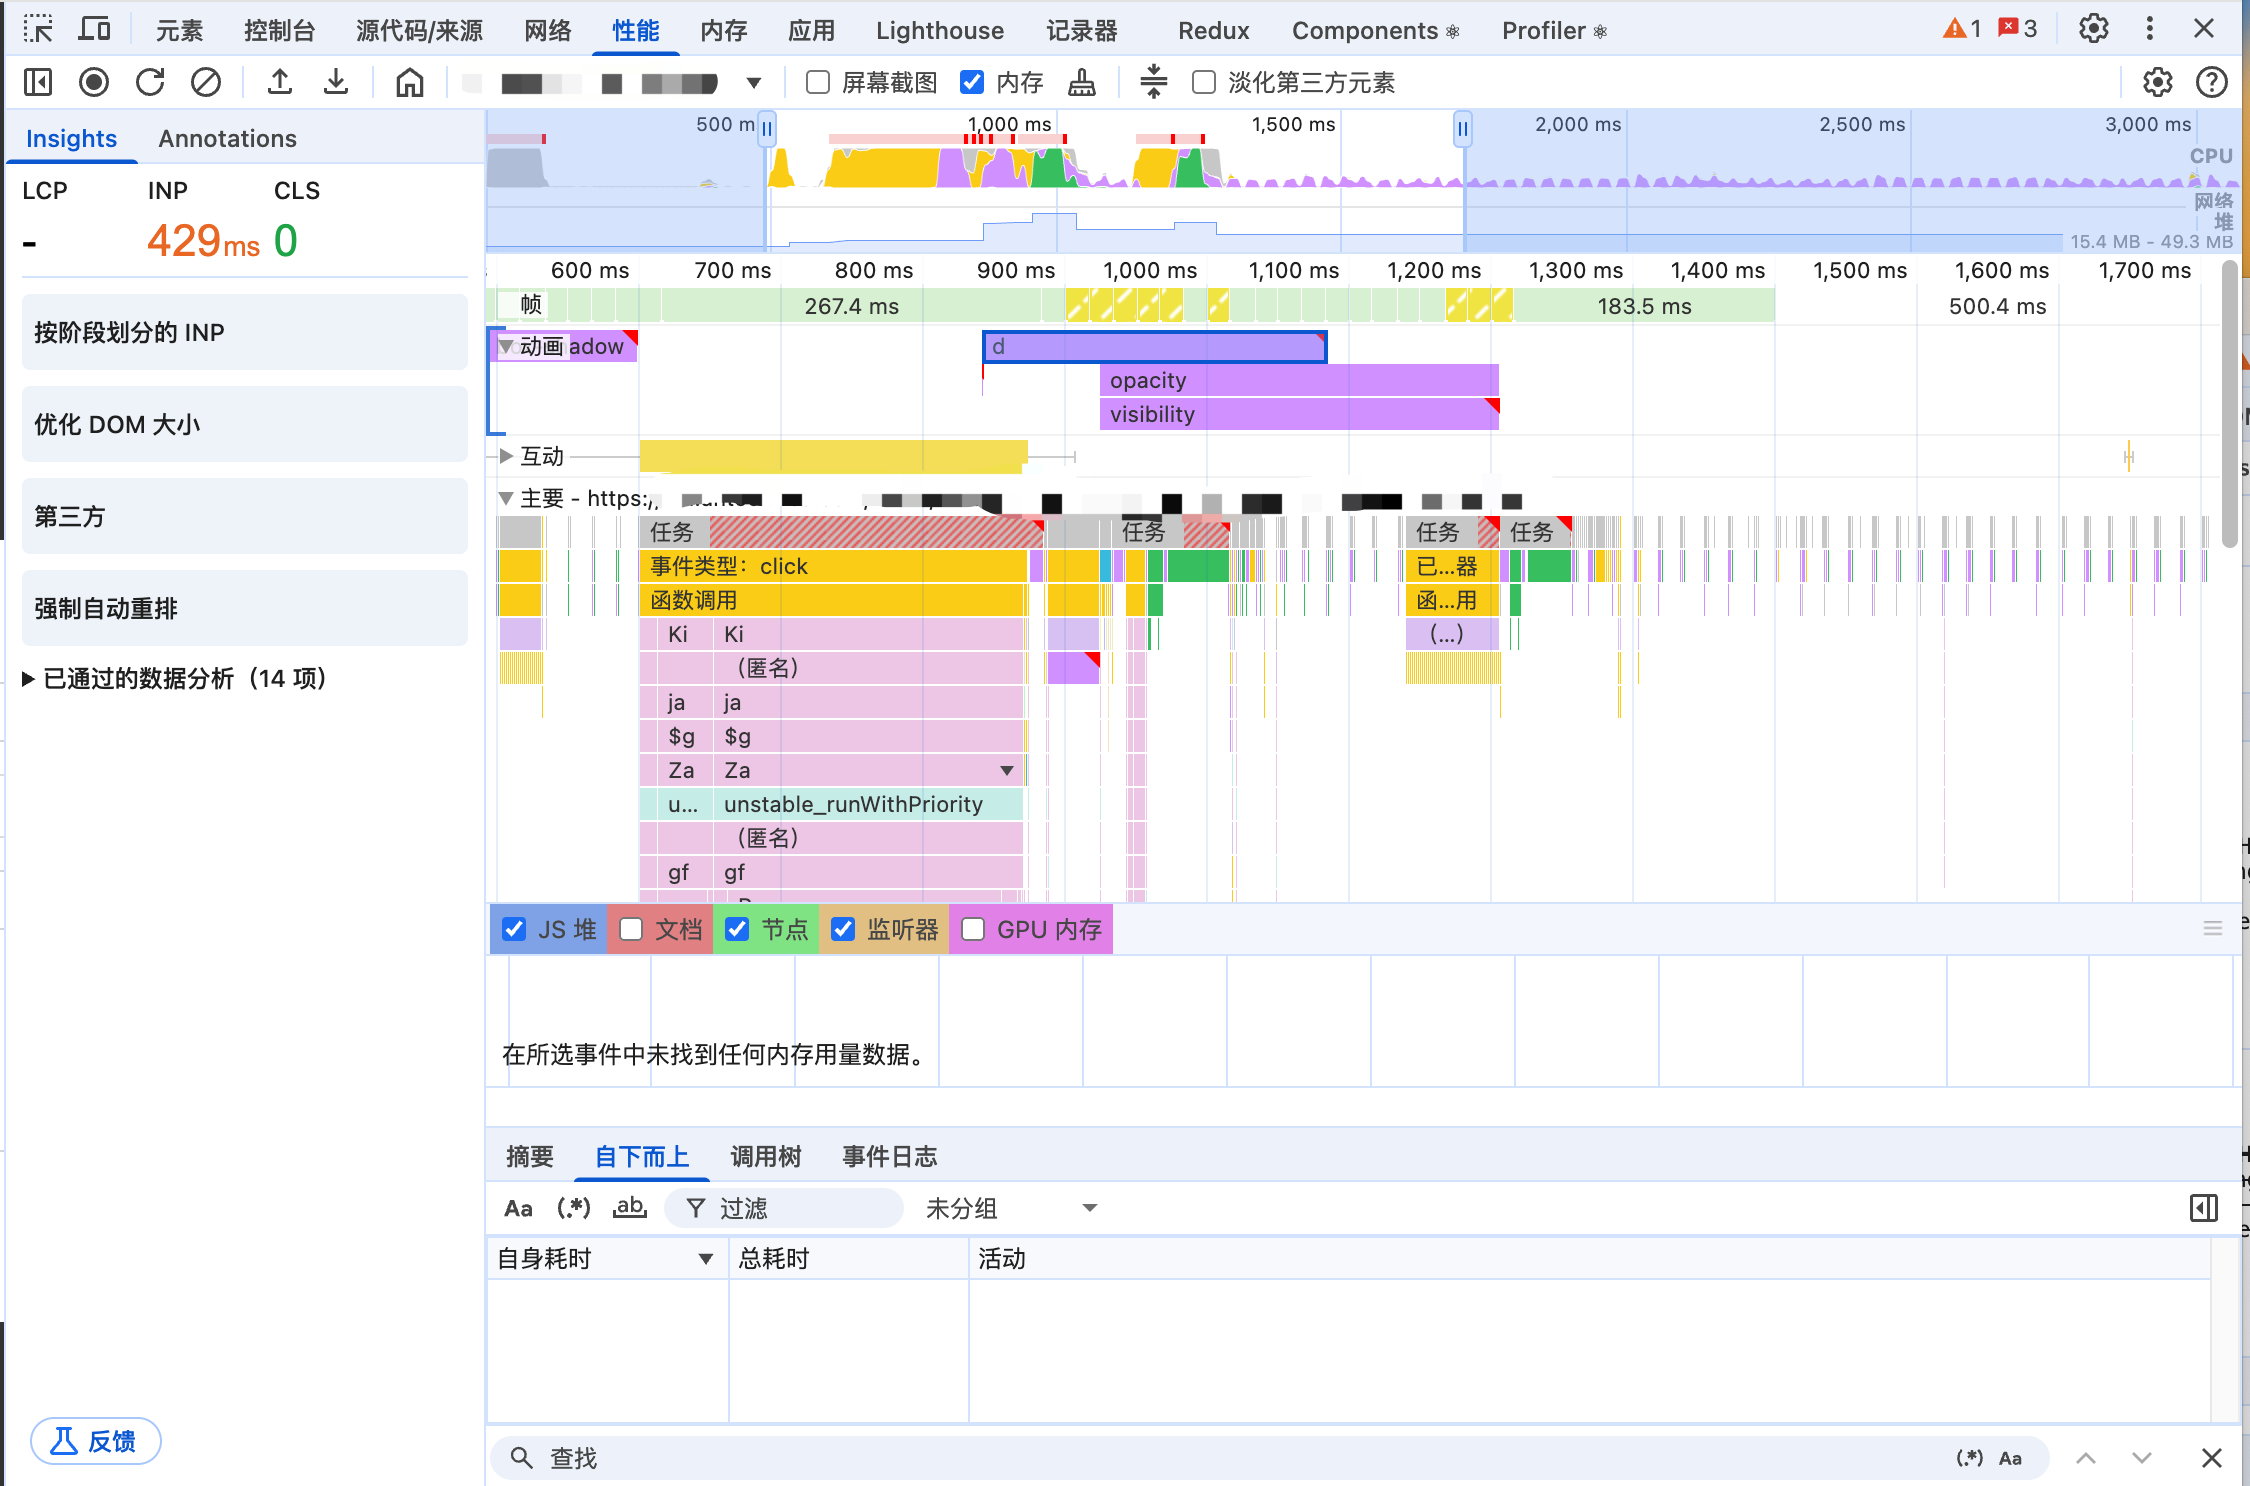Viewport: 2250px width, 1486px height.
Task: Expand the 互动 track
Action: [506, 457]
